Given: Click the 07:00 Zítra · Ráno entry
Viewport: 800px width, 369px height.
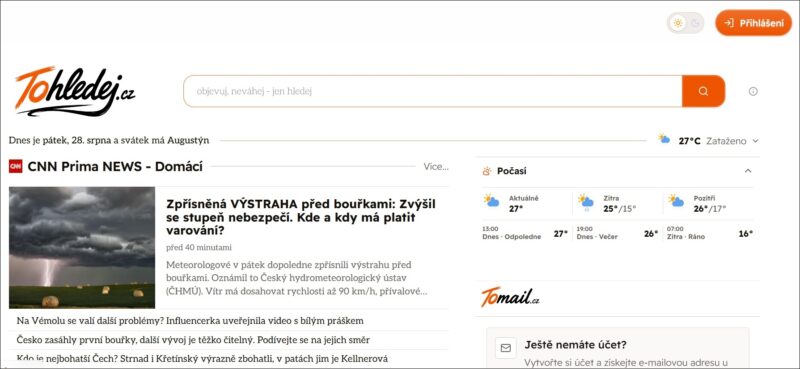Looking at the screenshot, I should click(710, 233).
